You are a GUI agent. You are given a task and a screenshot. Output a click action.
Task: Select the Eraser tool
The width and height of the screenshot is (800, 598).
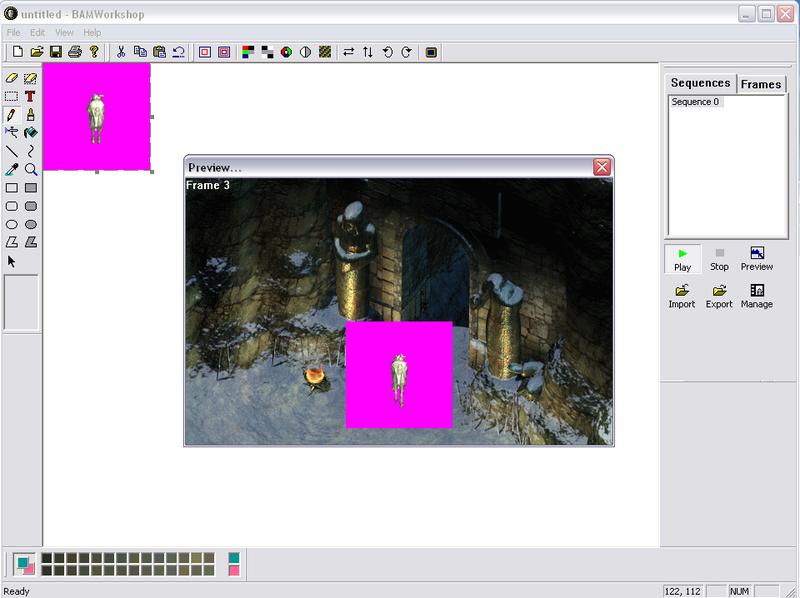tap(11, 78)
